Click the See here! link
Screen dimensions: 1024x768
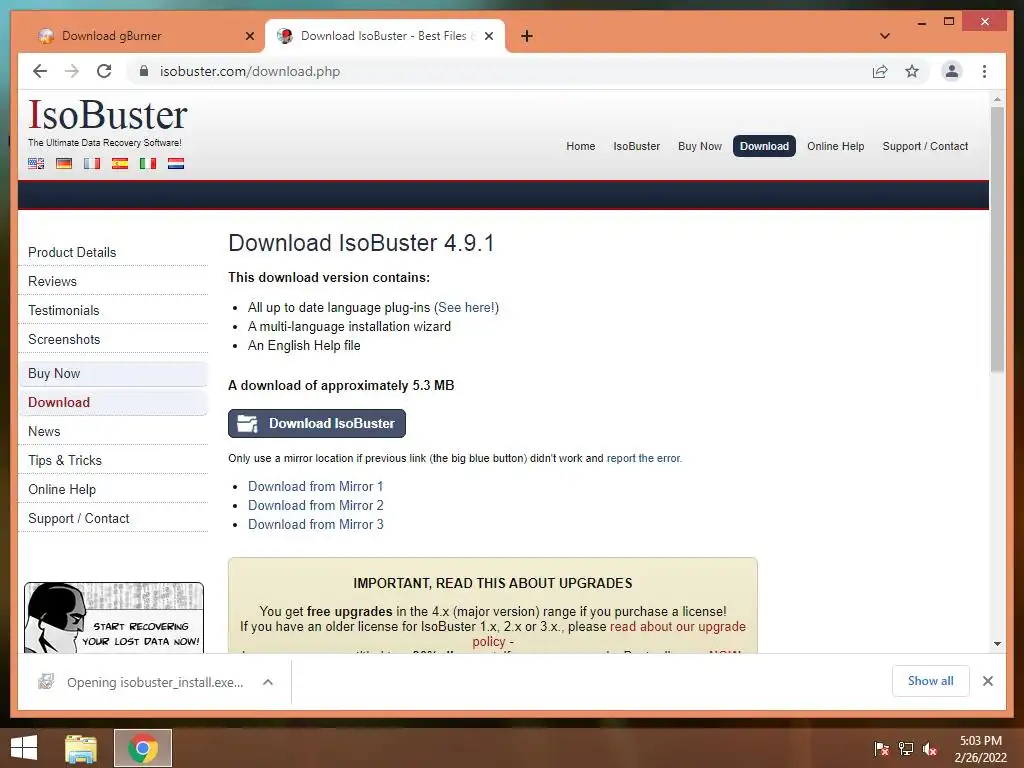point(466,308)
